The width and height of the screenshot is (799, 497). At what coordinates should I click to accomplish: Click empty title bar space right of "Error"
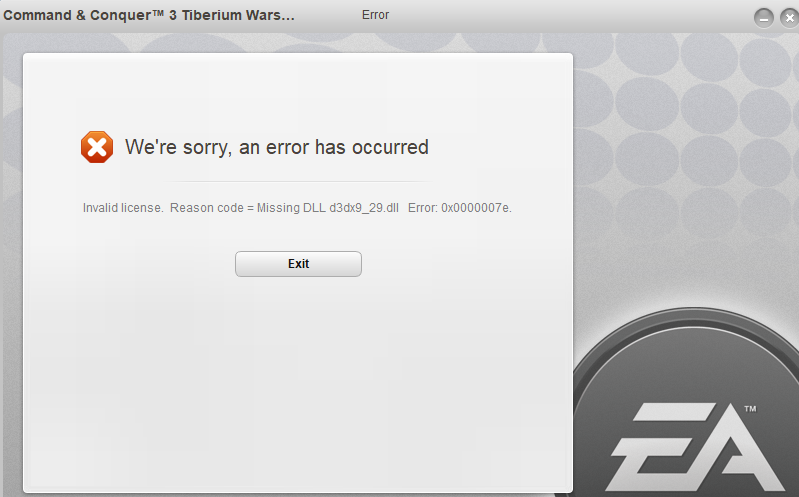tap(561, 15)
